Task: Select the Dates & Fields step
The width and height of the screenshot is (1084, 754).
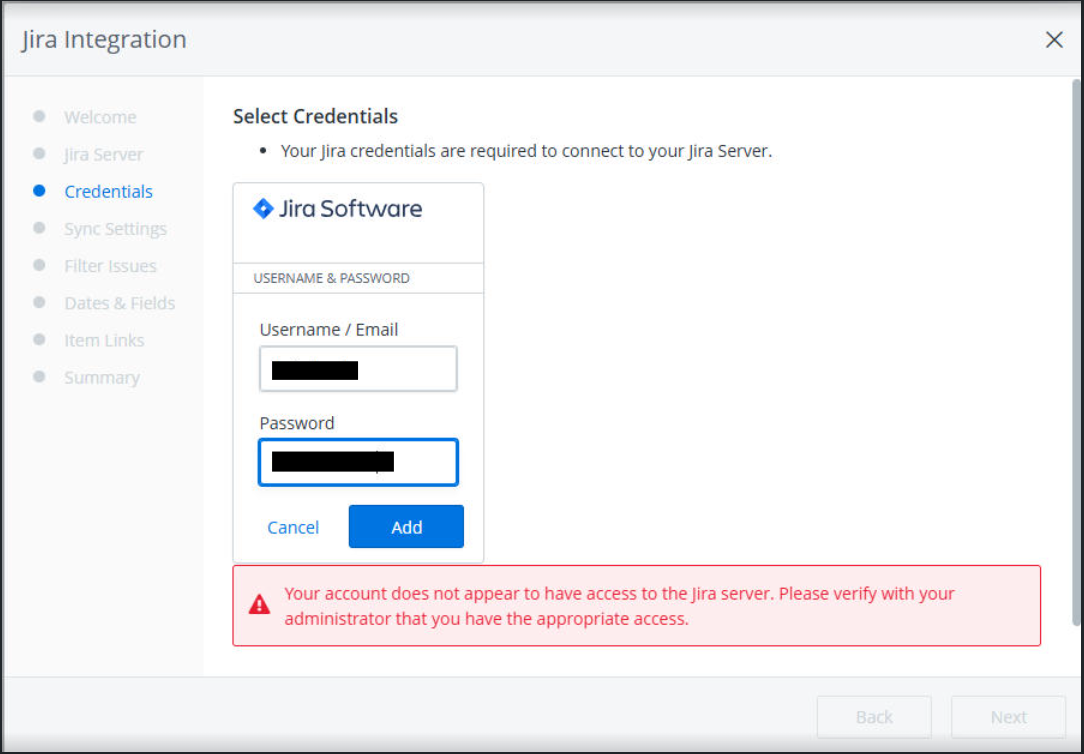Action: [119, 303]
